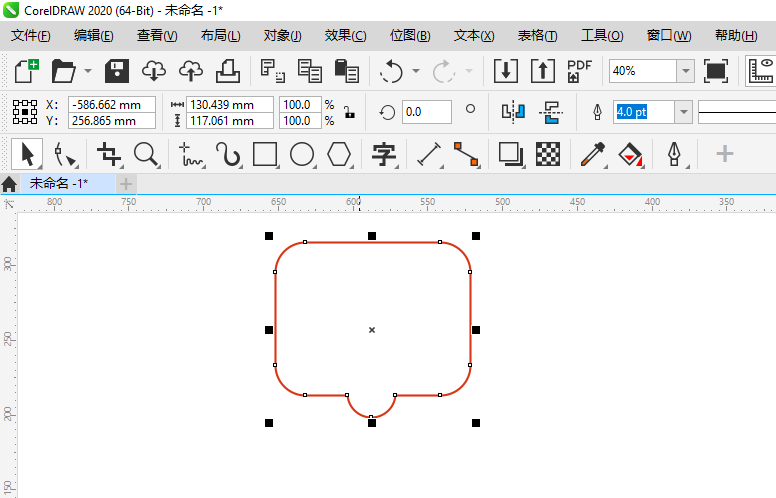Click the Welcome screen home button

point(9,184)
